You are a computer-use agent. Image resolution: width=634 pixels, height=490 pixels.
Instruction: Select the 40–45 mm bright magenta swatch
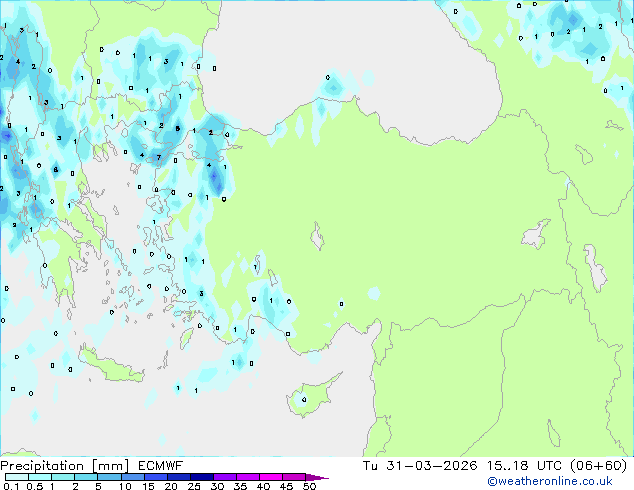click(271, 477)
